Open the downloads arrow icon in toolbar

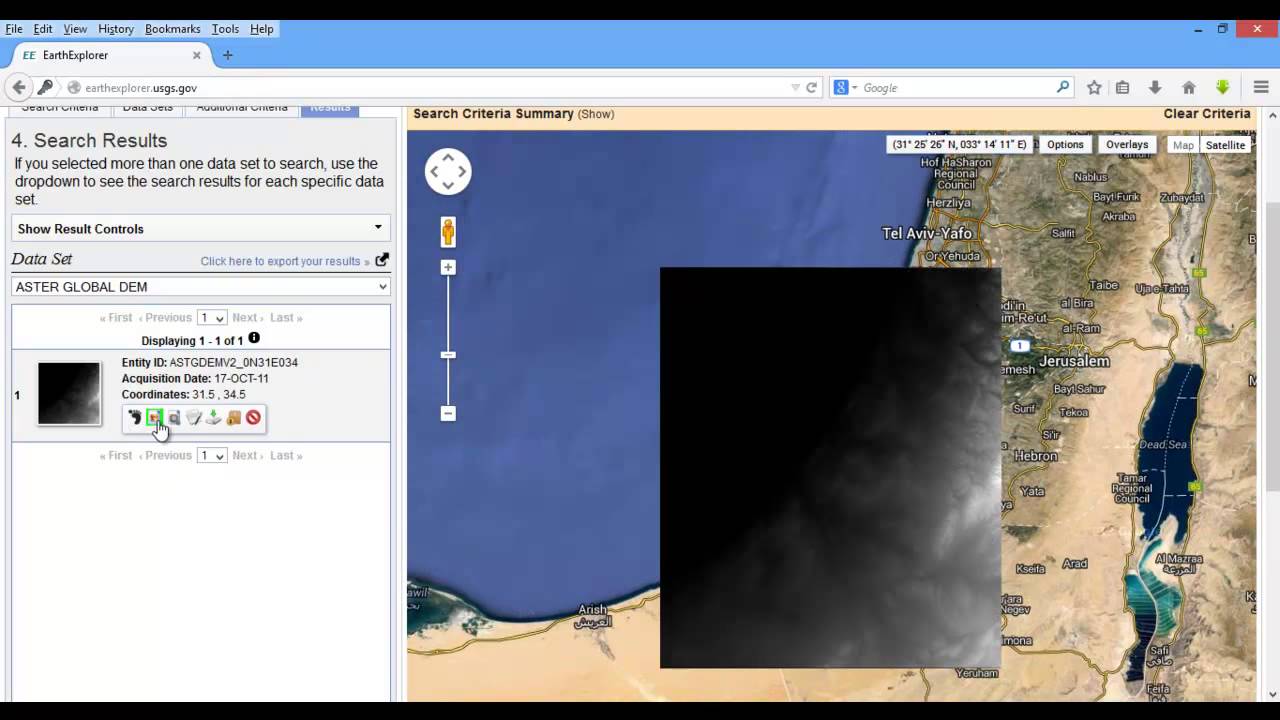(x=1155, y=88)
